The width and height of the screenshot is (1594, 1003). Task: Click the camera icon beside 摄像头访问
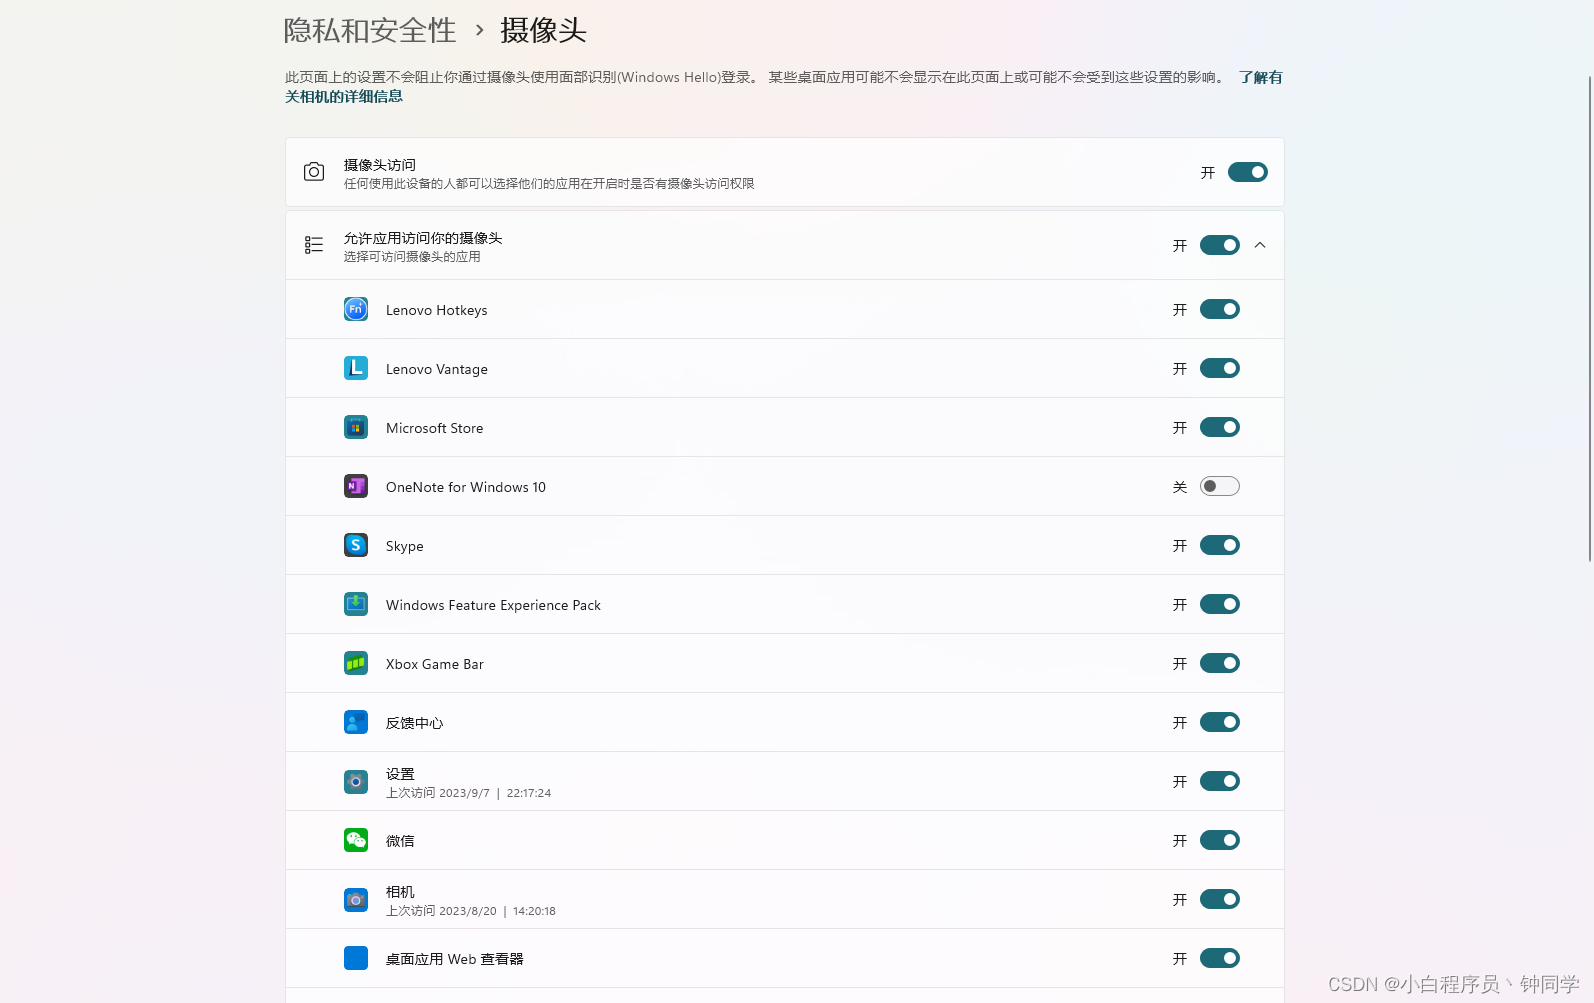[x=314, y=172]
